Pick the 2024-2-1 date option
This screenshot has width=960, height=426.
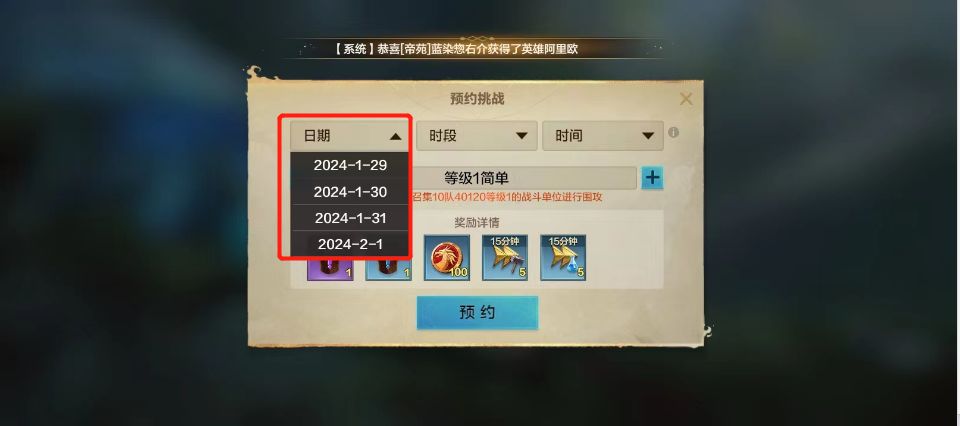click(x=350, y=244)
